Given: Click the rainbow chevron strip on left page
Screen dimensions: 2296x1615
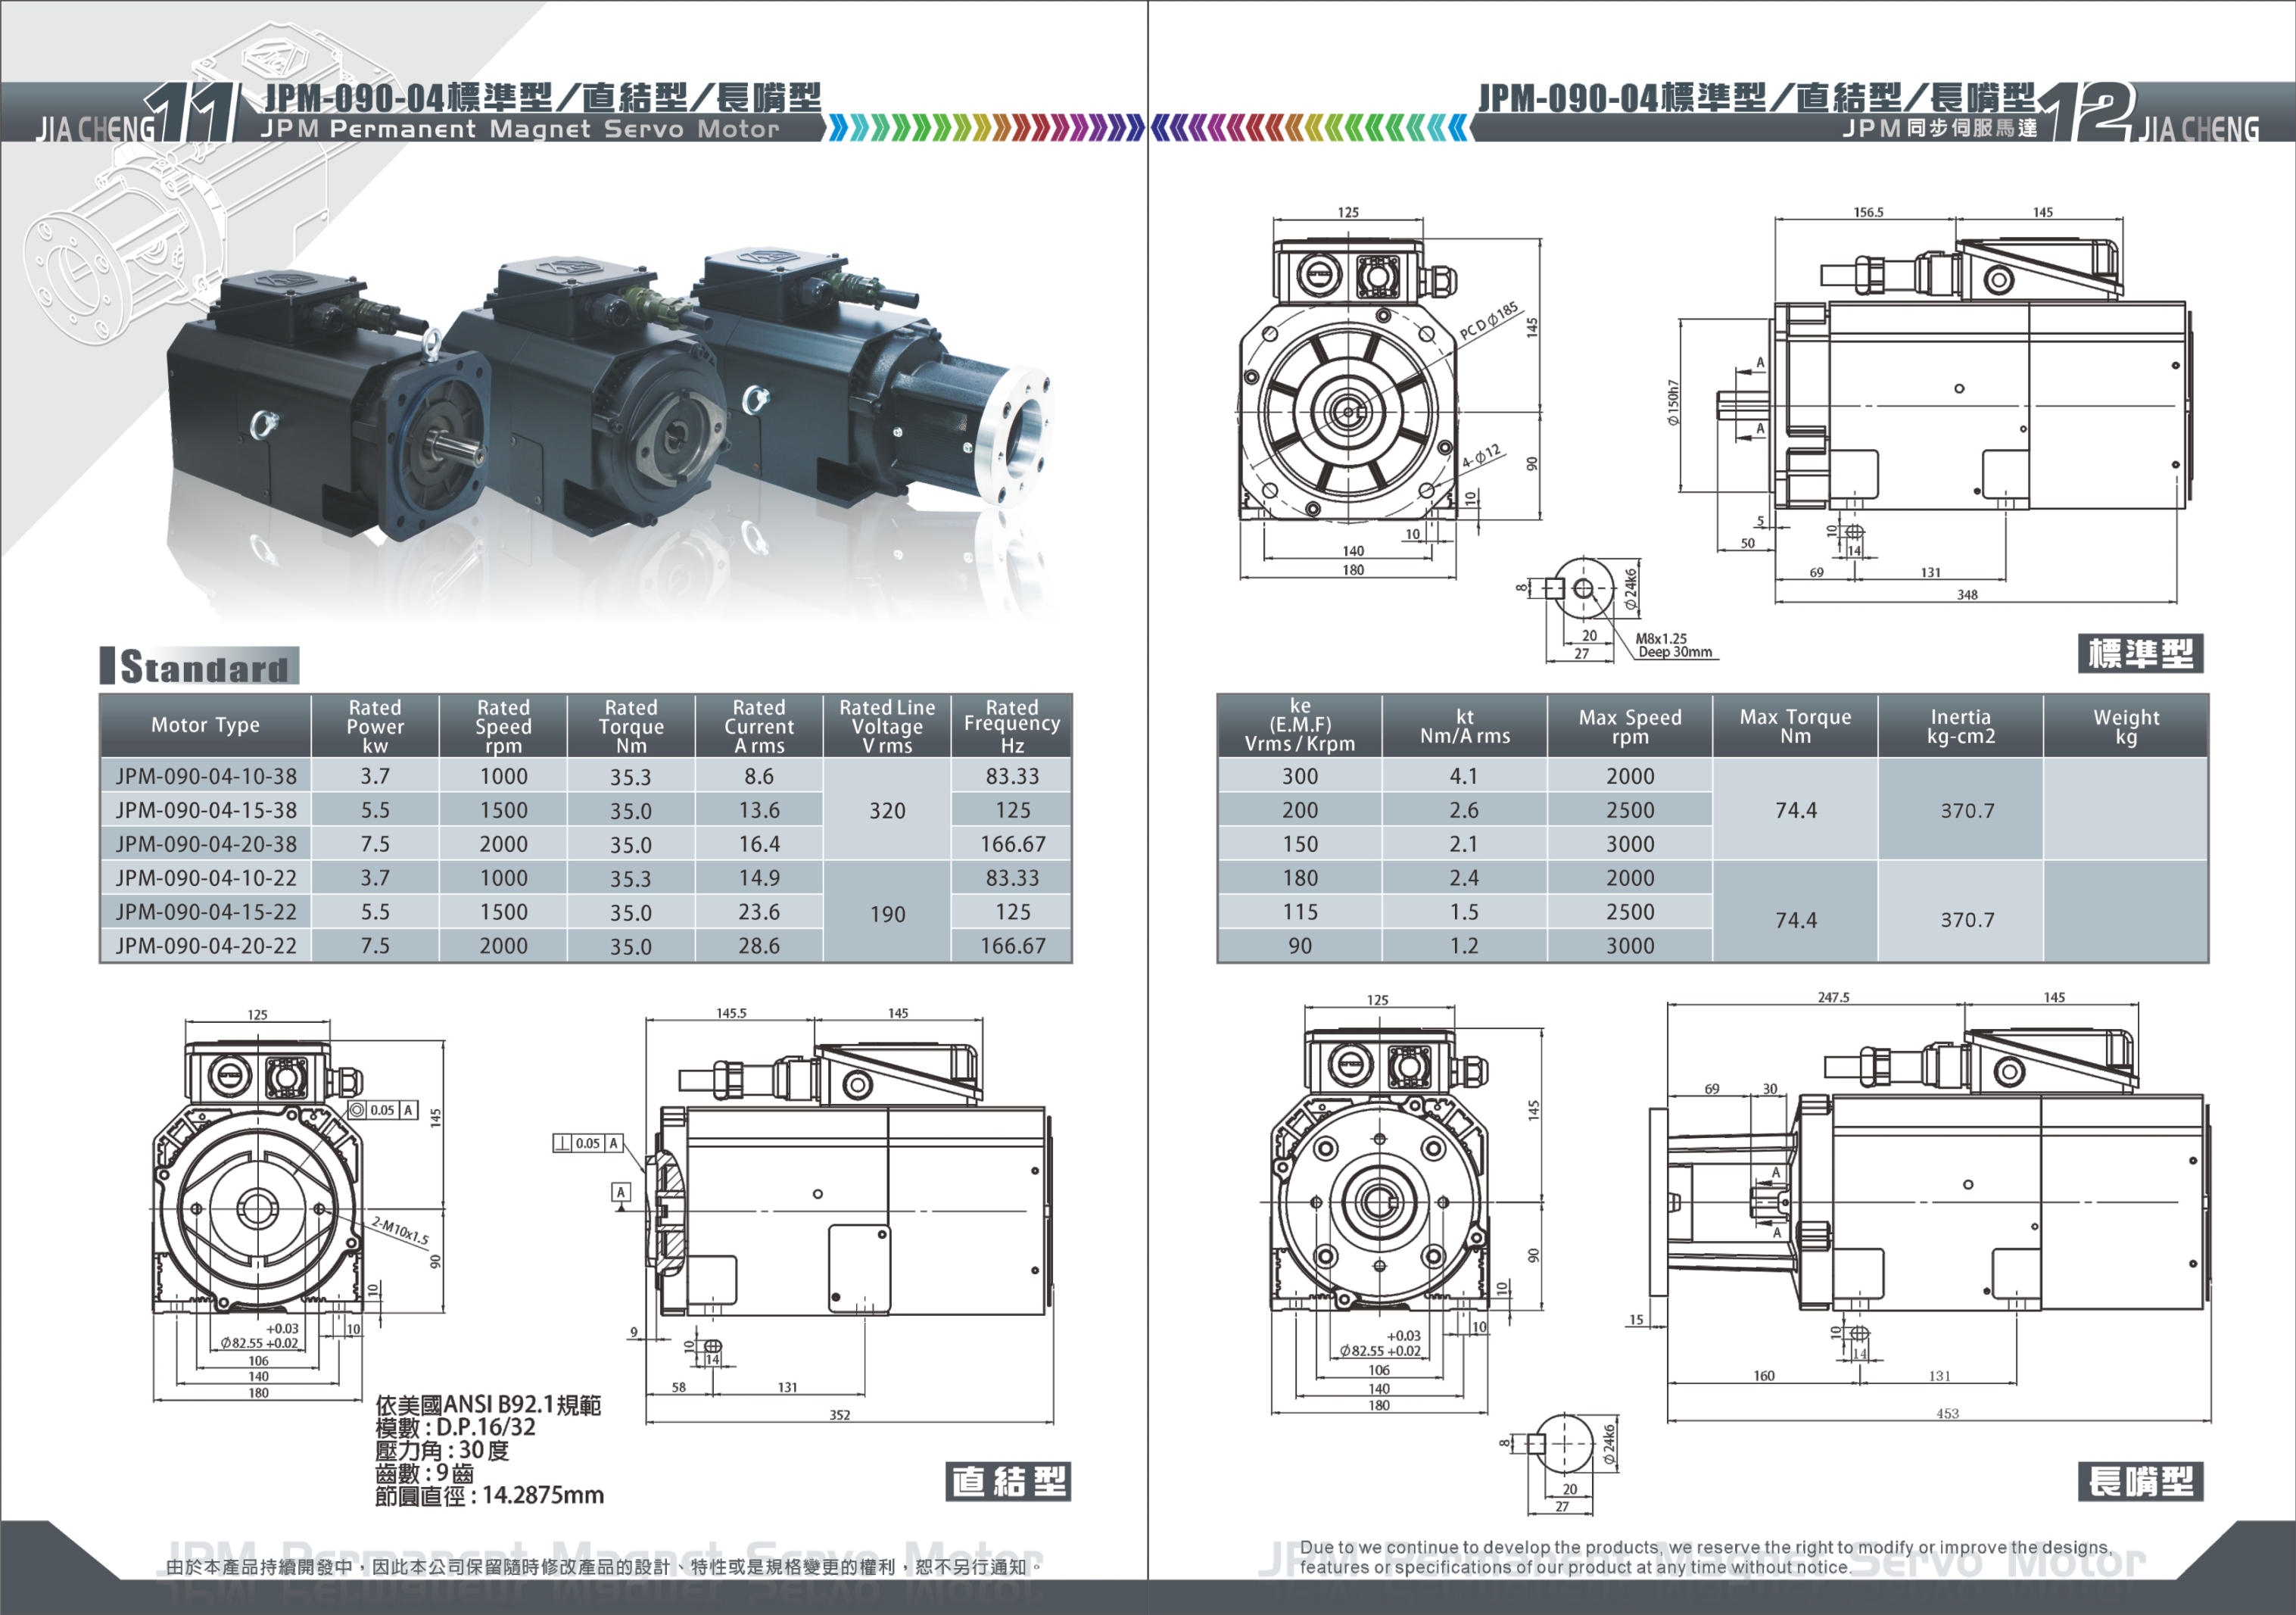Looking at the screenshot, I should 985,128.
